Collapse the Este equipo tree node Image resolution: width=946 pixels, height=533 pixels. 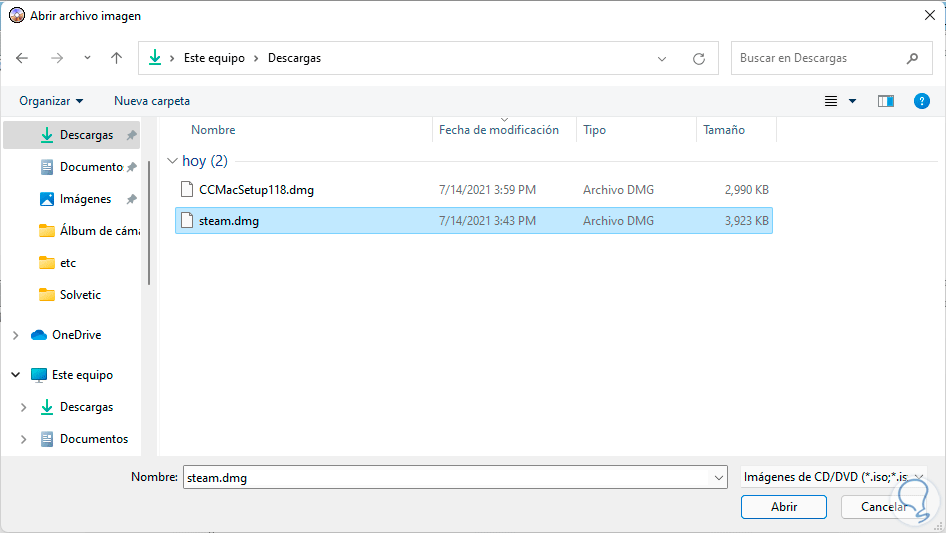(15, 375)
